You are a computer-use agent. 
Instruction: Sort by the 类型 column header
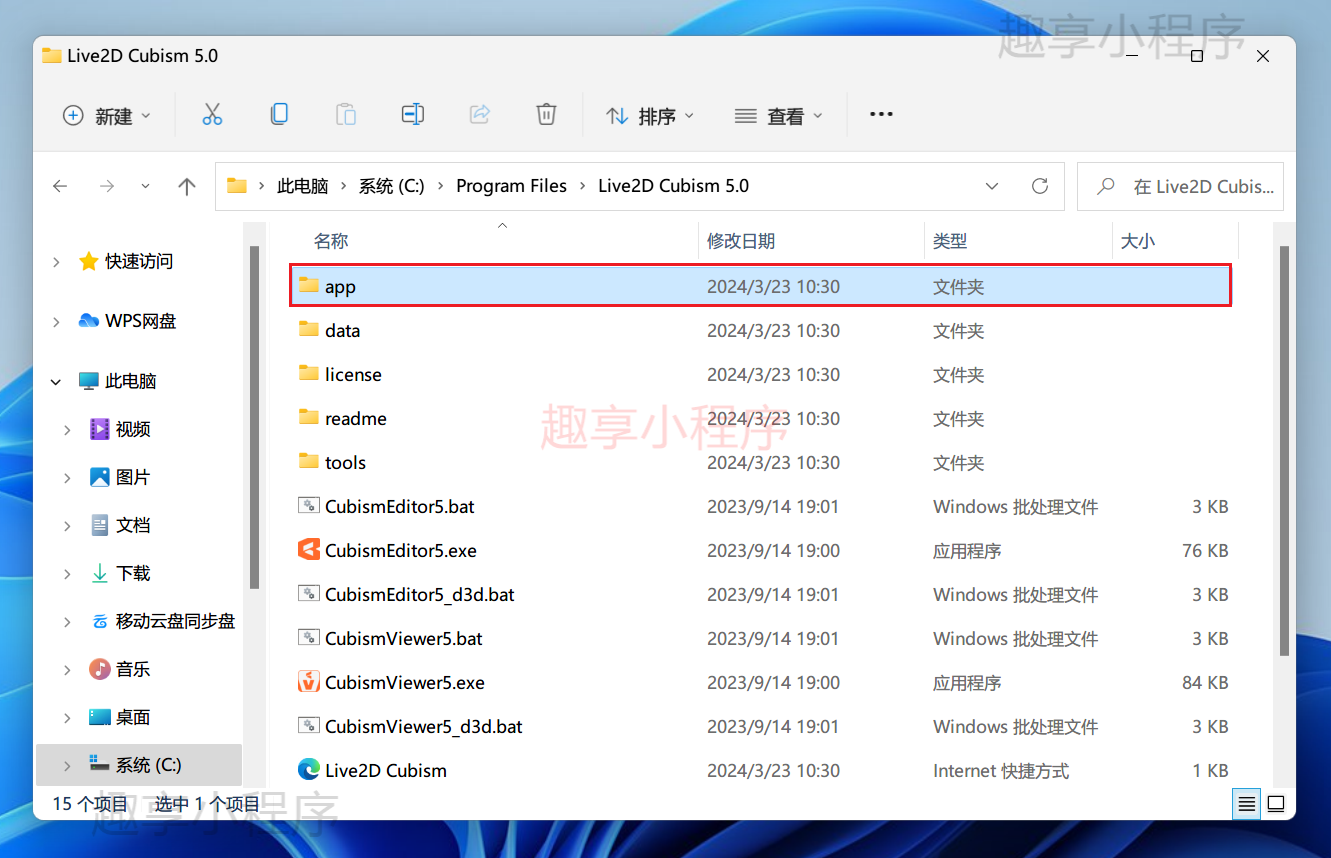(x=950, y=241)
